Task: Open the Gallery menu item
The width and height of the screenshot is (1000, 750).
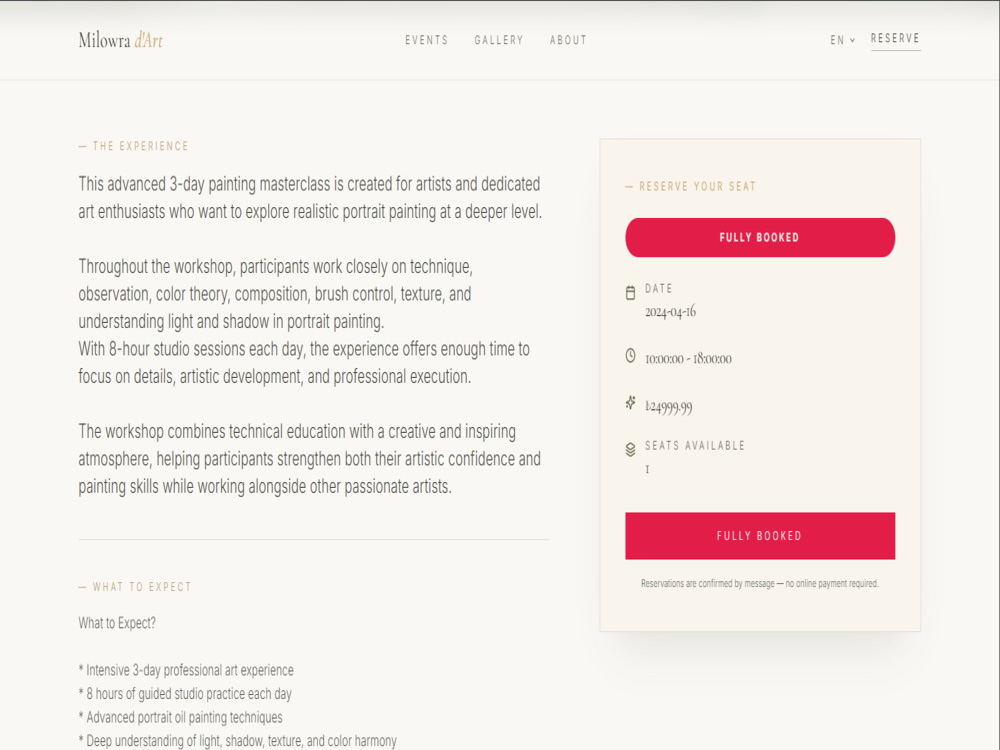Action: point(499,40)
